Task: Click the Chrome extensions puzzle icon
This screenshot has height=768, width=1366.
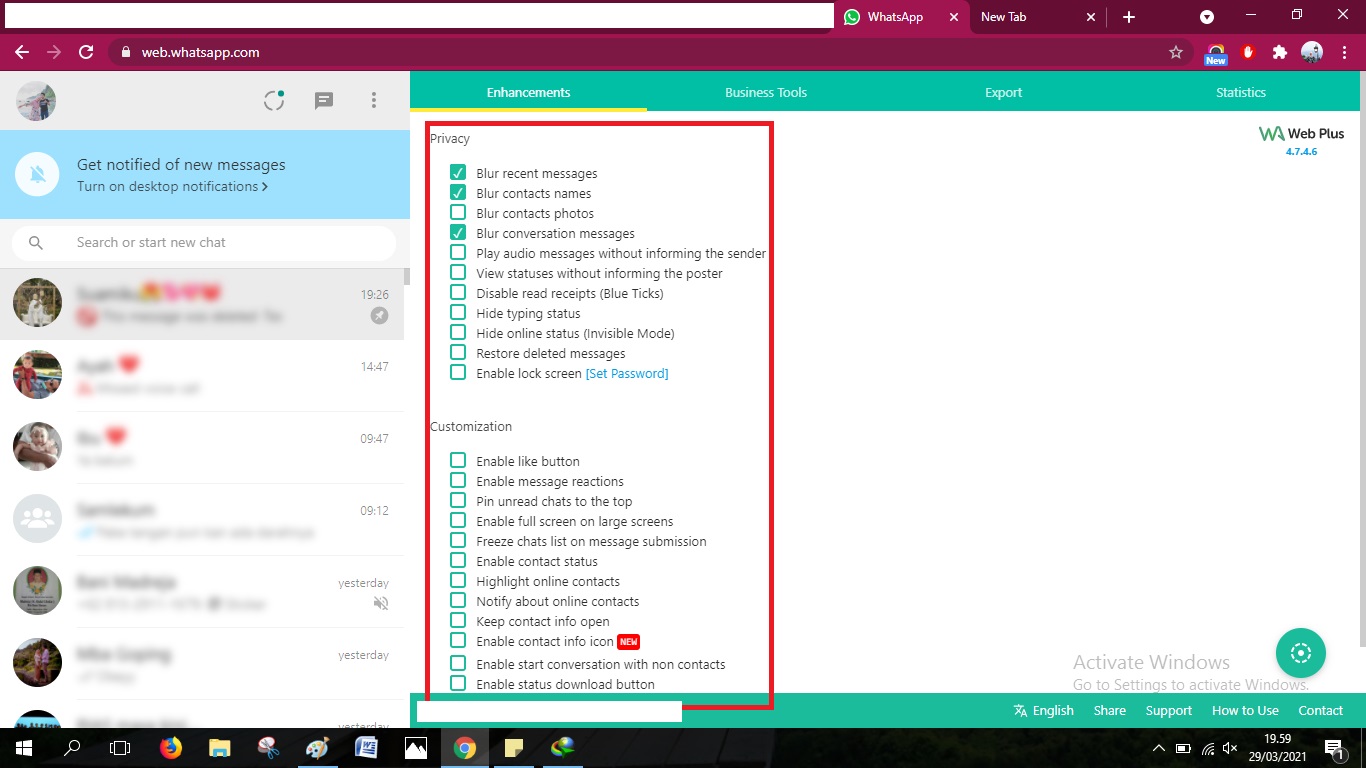Action: pos(1279,52)
